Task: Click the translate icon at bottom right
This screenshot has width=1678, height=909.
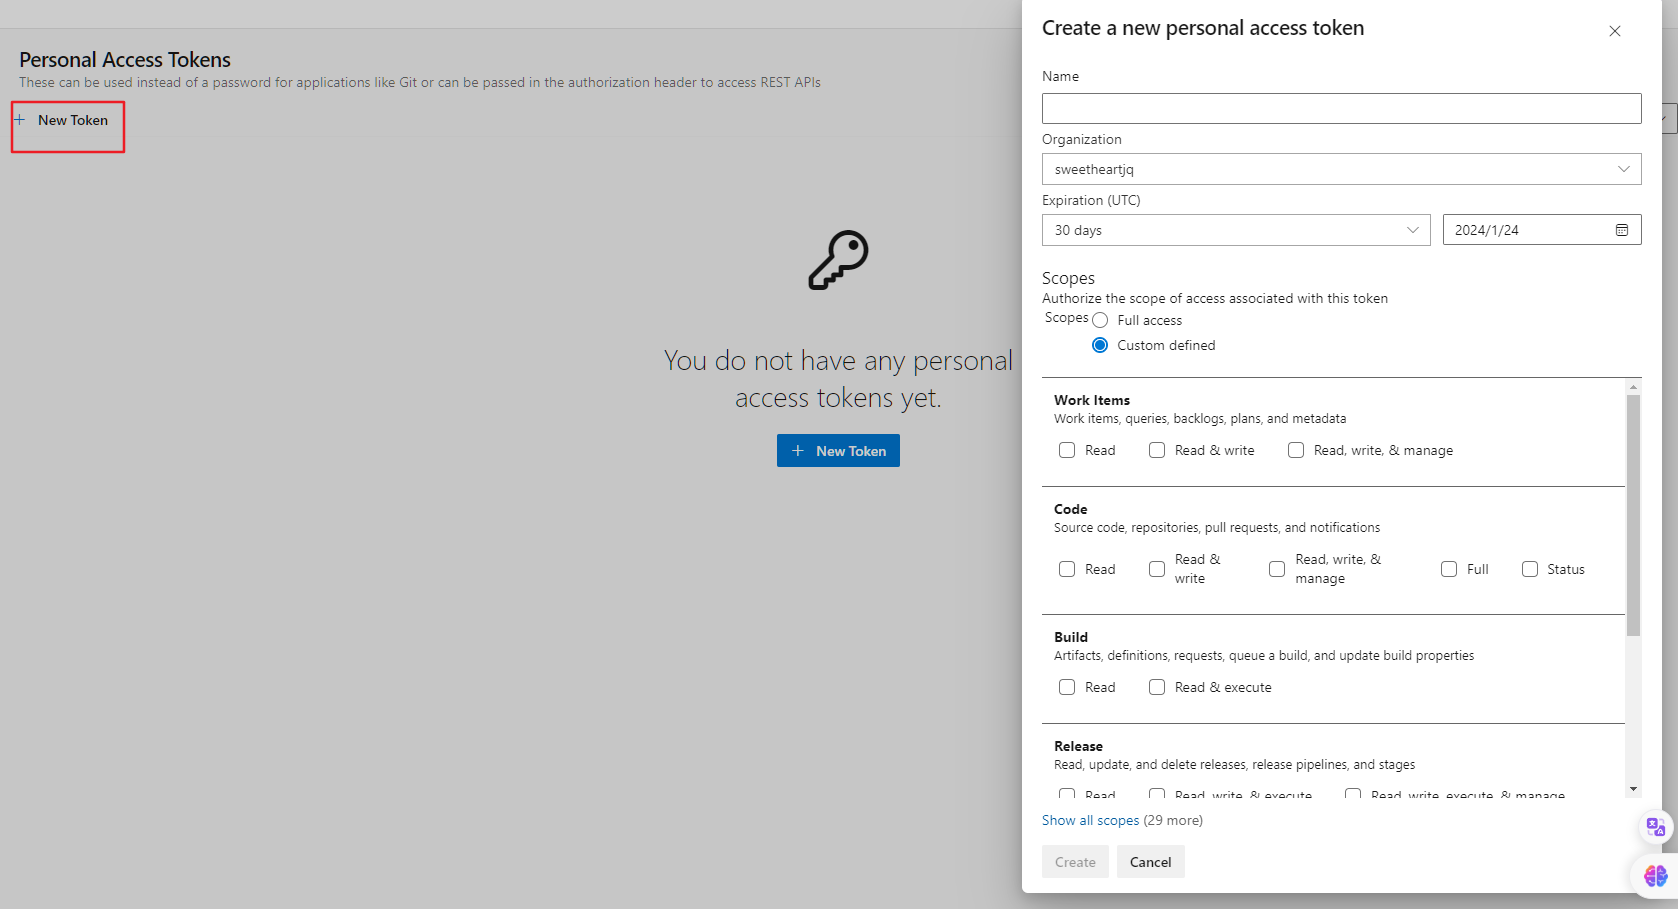Action: click(x=1655, y=827)
